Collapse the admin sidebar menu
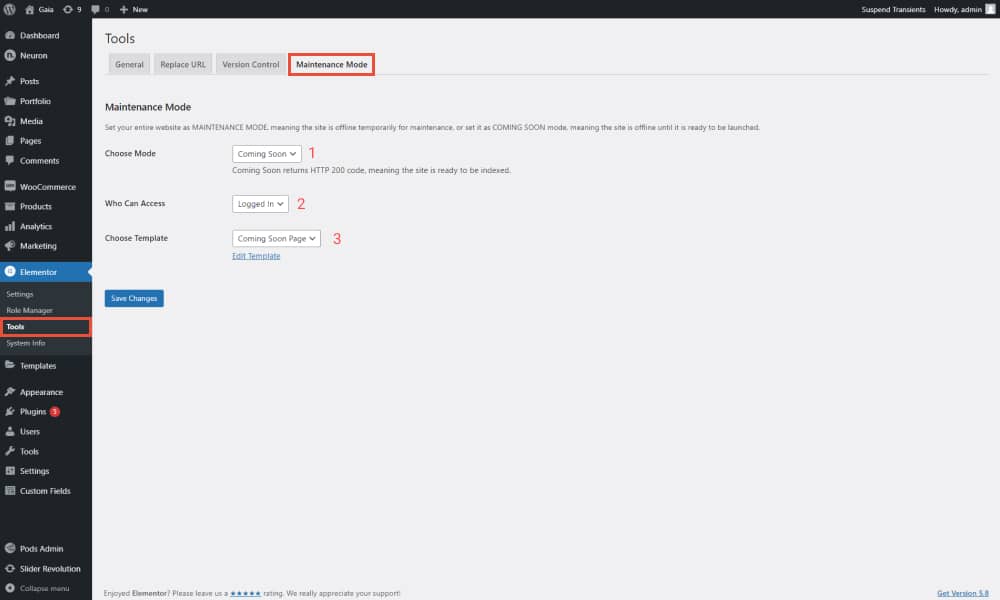Image resolution: width=1000 pixels, height=600 pixels. [44, 588]
